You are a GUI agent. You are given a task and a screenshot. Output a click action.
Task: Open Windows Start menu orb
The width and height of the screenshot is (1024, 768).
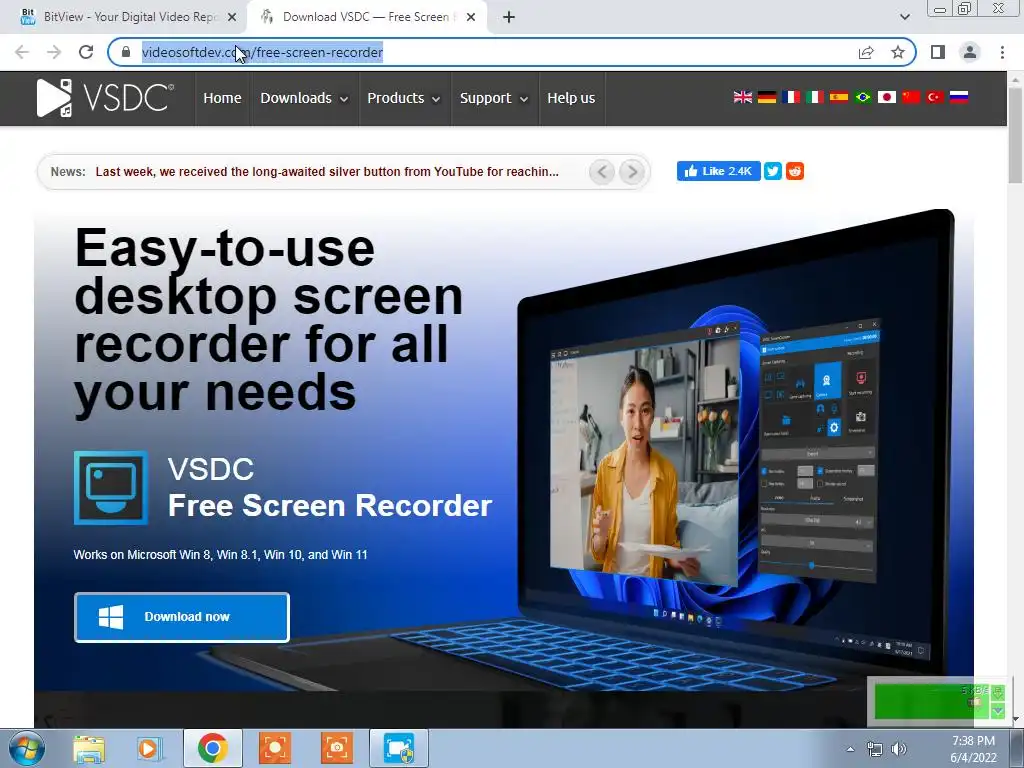(26, 748)
